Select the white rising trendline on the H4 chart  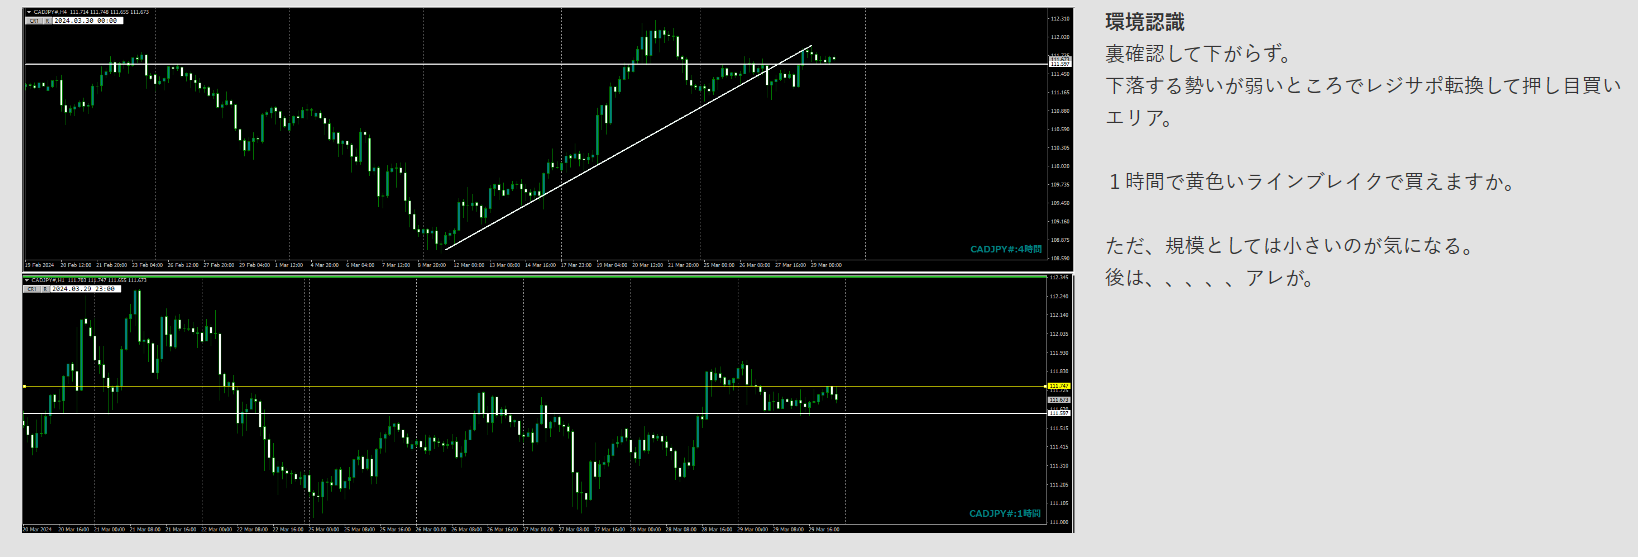point(626,148)
